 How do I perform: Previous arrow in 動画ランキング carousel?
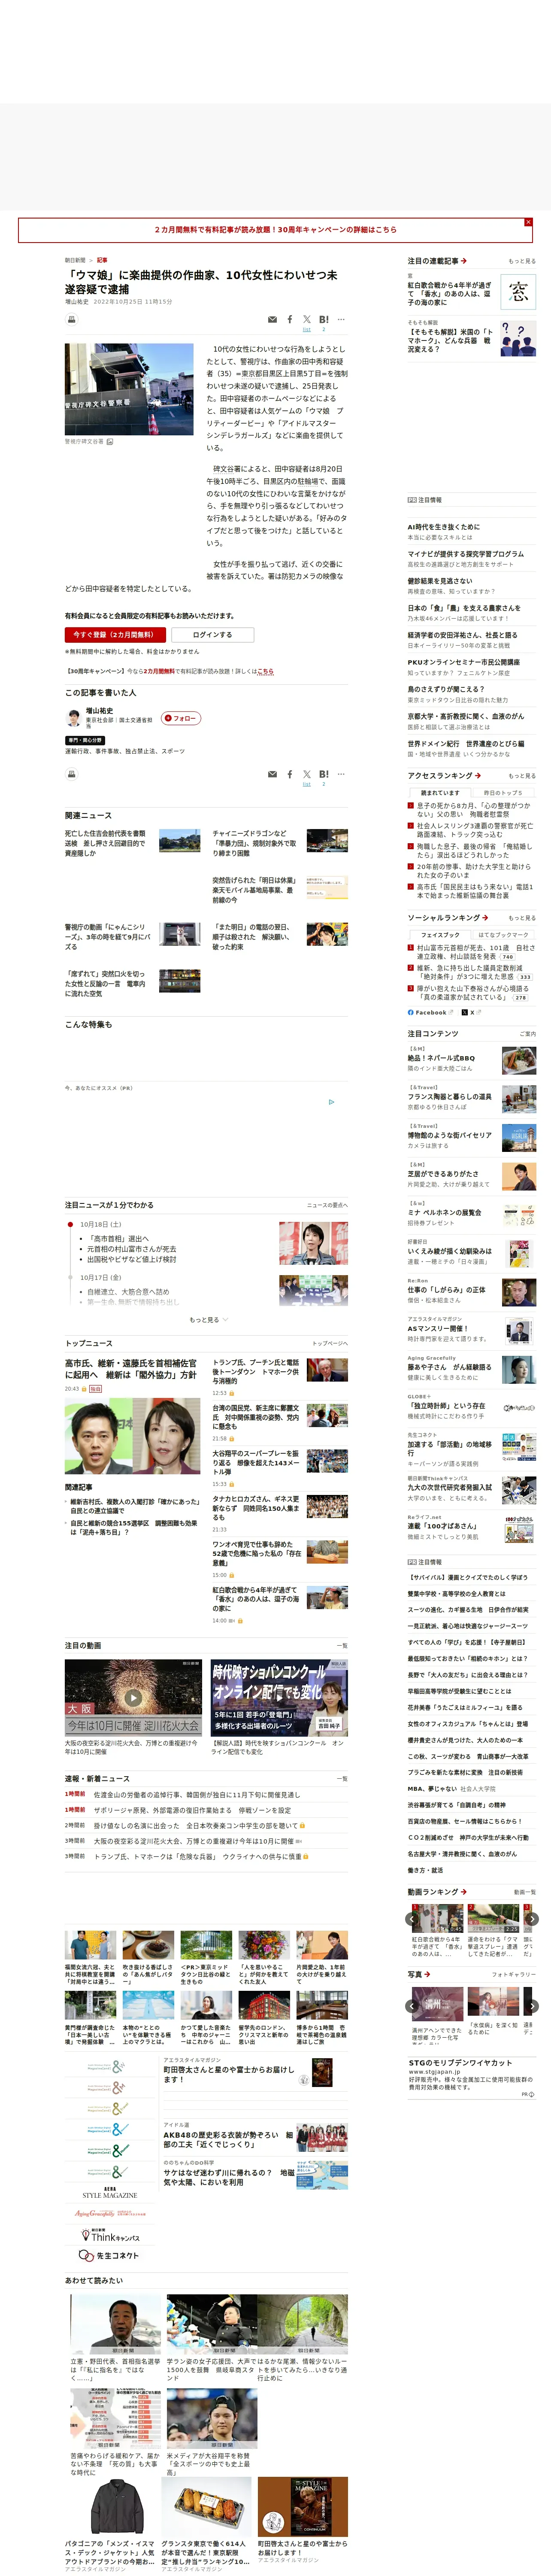(413, 1919)
